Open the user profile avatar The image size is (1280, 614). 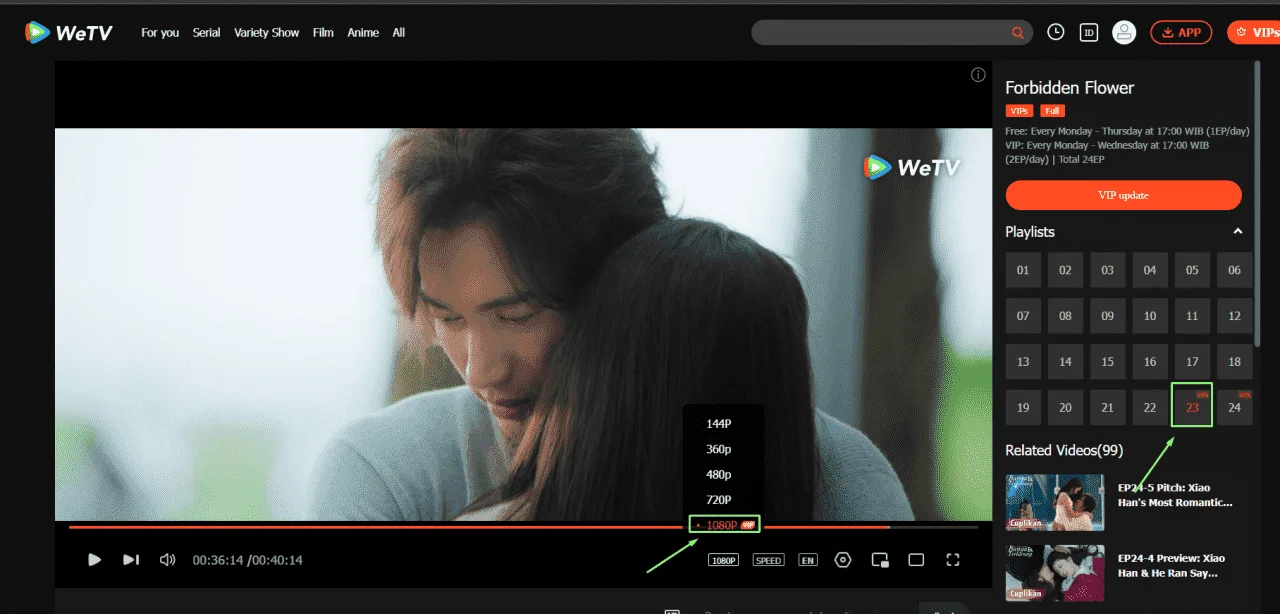tap(1124, 32)
